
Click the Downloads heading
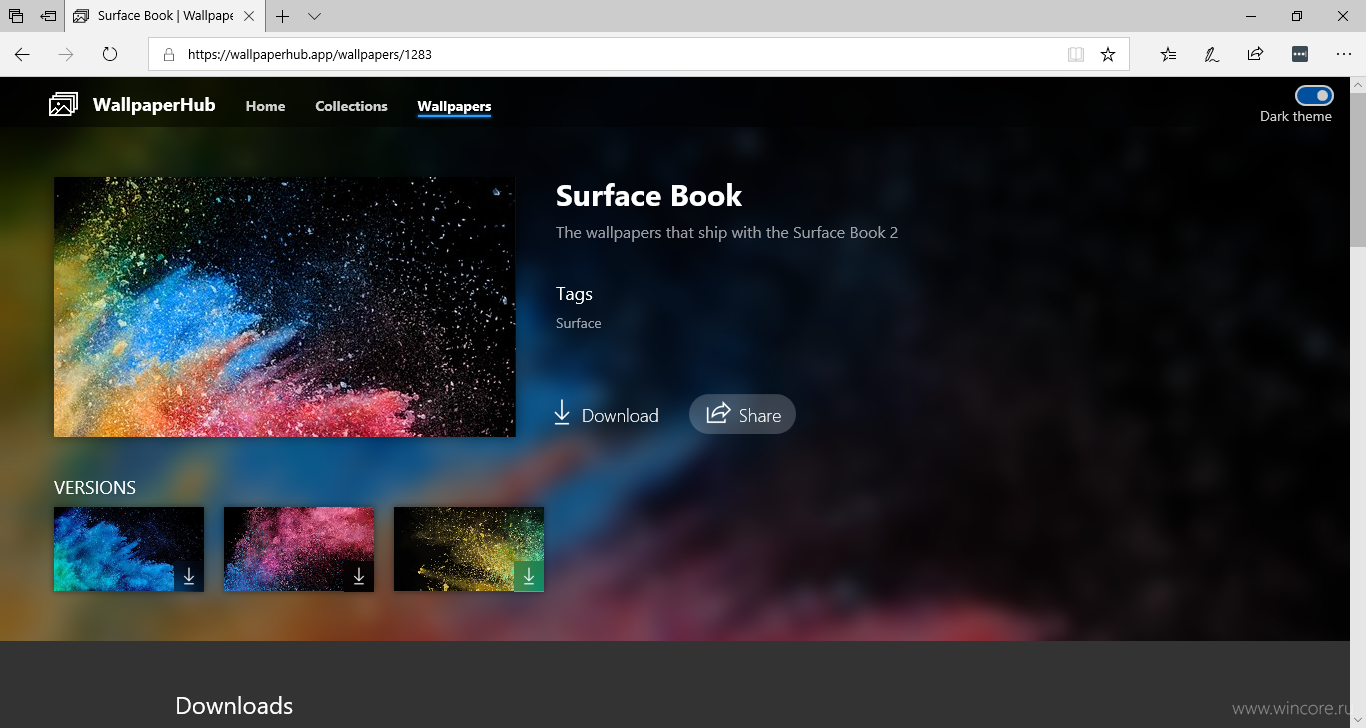[234, 705]
